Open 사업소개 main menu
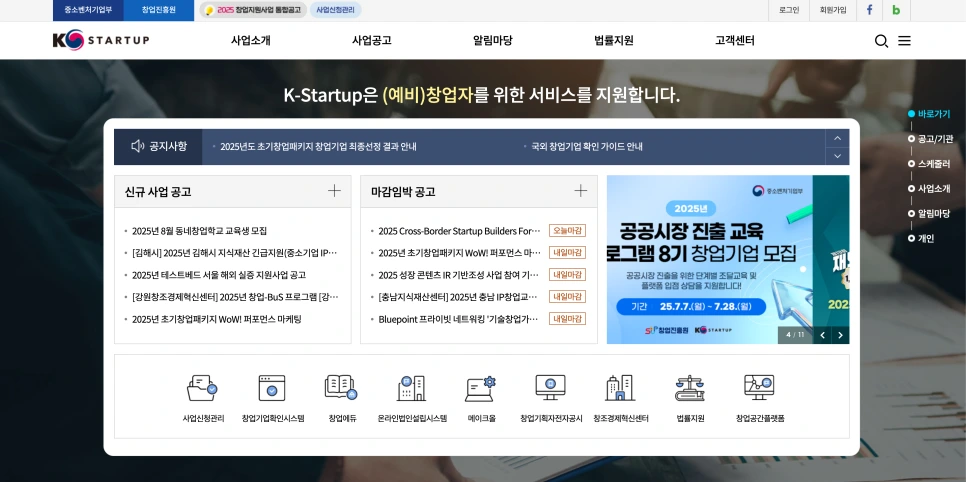Image resolution: width=966 pixels, height=482 pixels. (x=251, y=41)
